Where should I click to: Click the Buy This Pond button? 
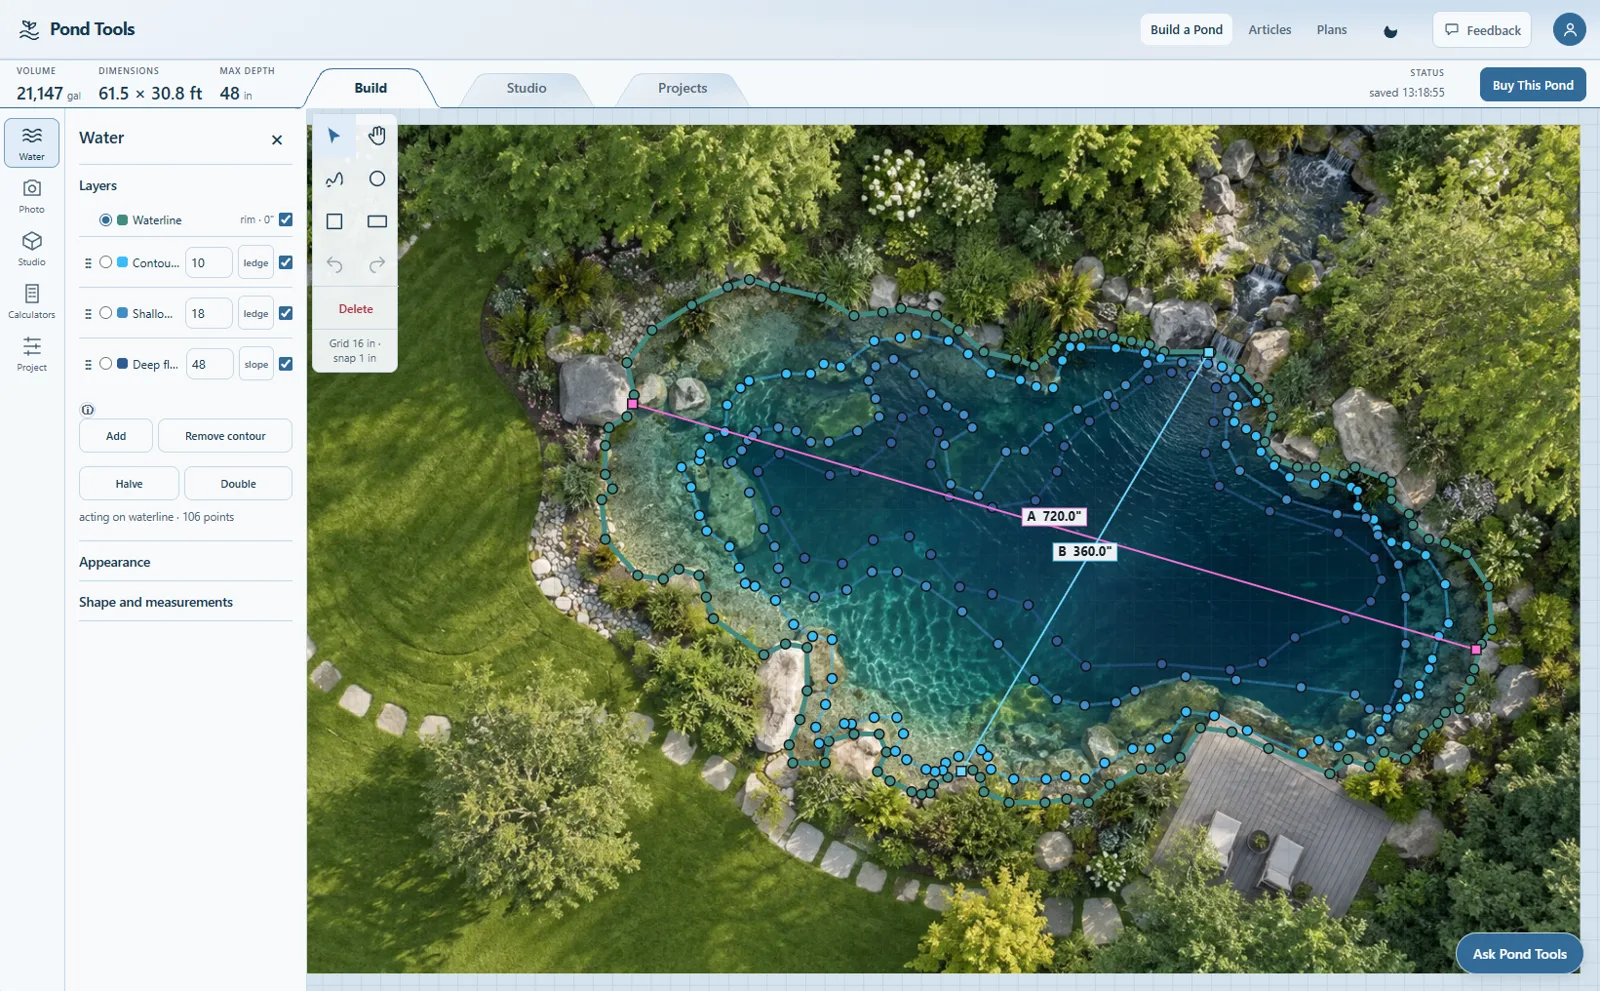pyautogui.click(x=1533, y=85)
